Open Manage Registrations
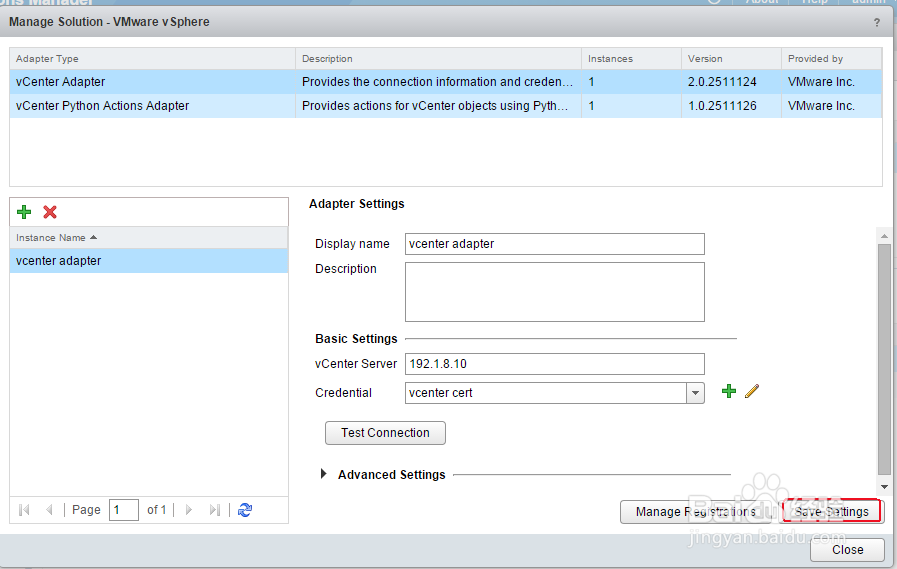897x569 pixels. click(x=696, y=511)
